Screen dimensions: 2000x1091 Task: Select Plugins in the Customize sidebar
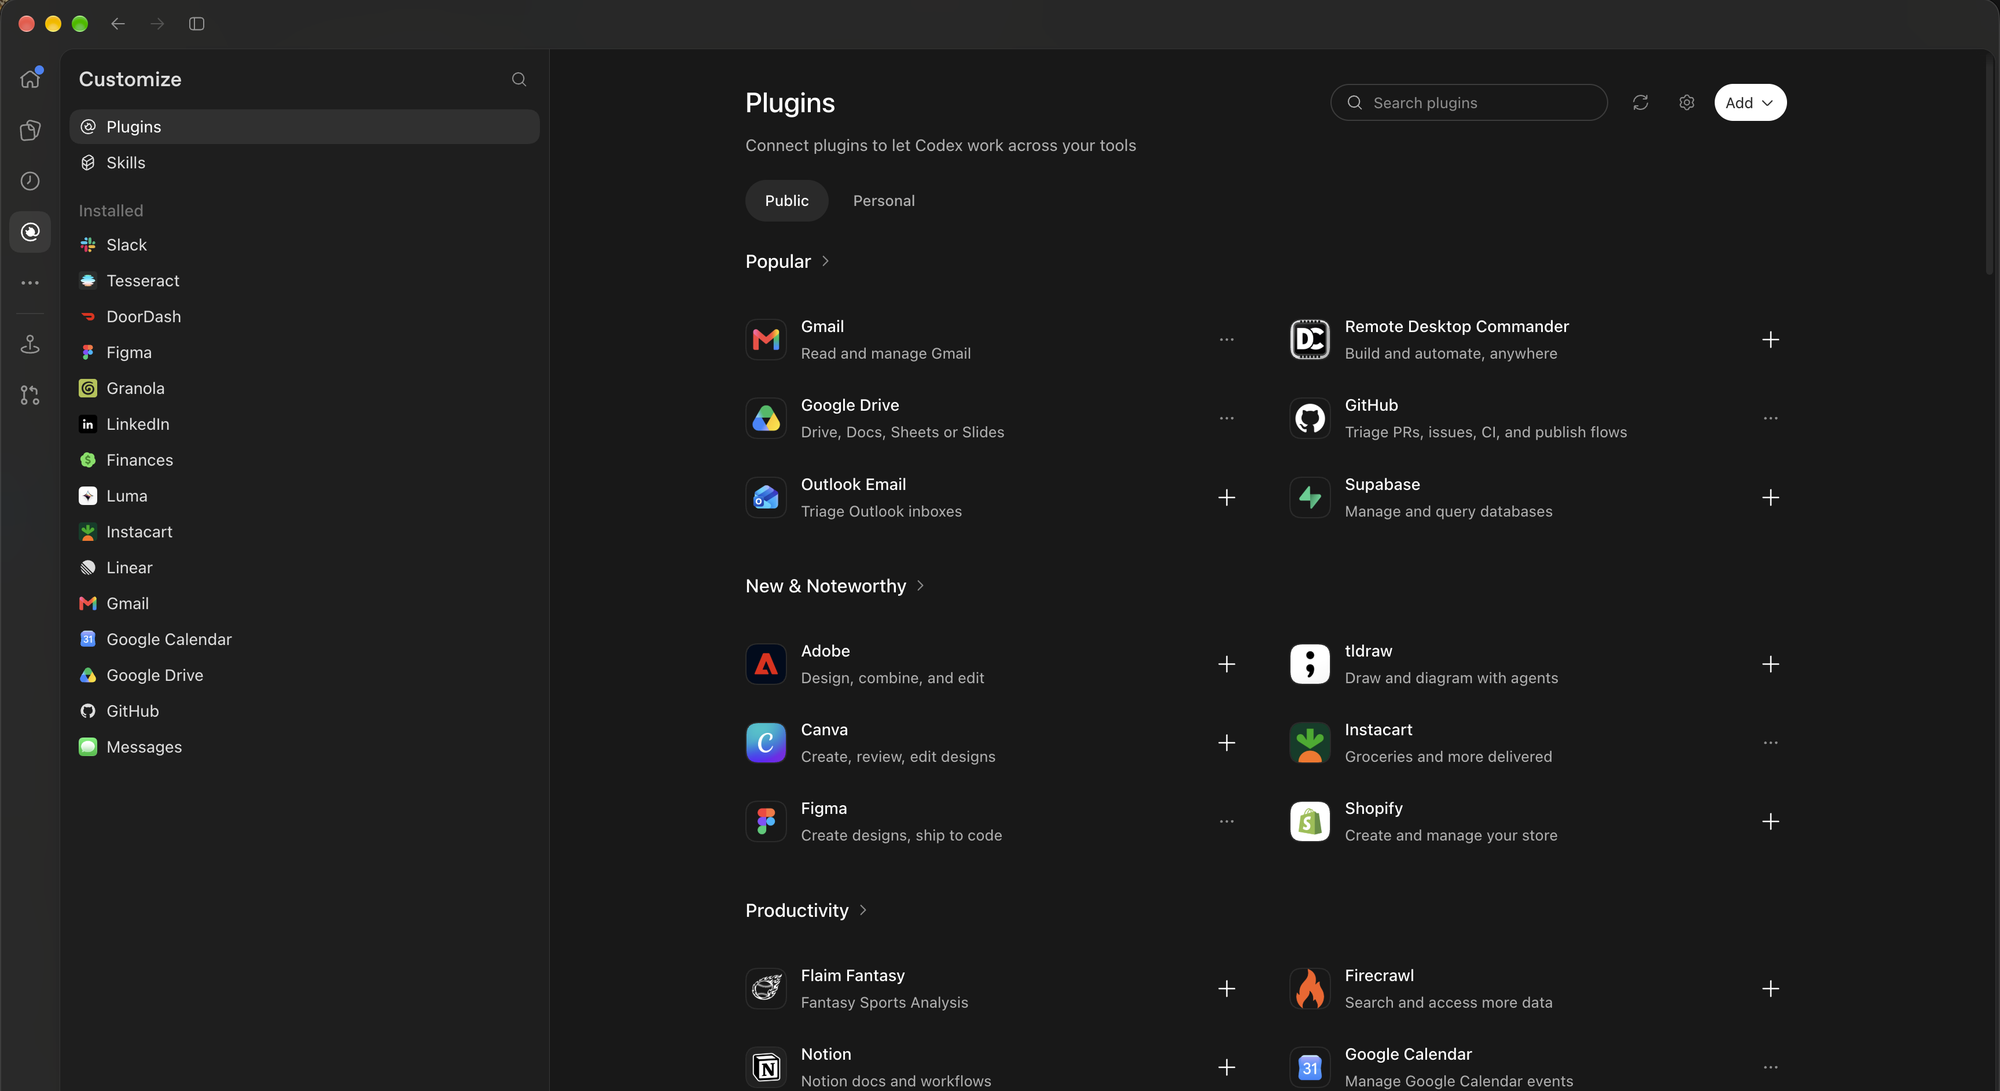coord(305,127)
